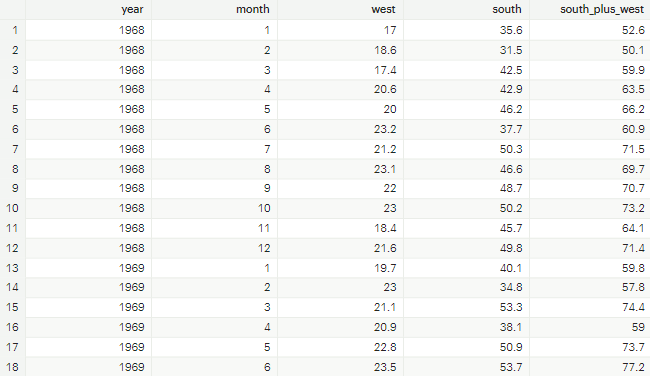650x376 pixels.
Task: Select the west cell with 18.6
Action: [385, 50]
